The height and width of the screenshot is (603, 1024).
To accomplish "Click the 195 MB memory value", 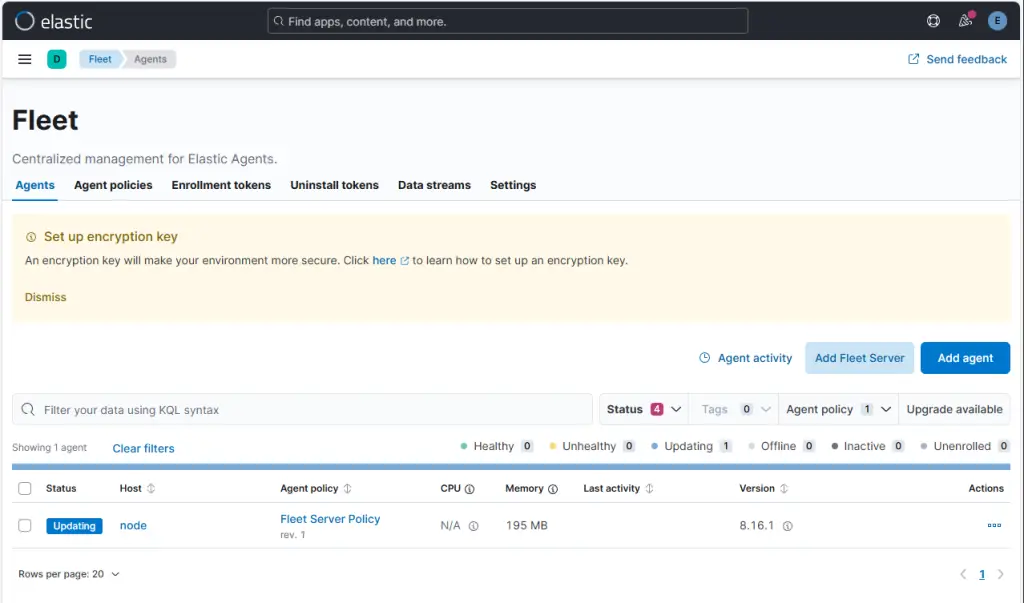I will pyautogui.click(x=527, y=526).
